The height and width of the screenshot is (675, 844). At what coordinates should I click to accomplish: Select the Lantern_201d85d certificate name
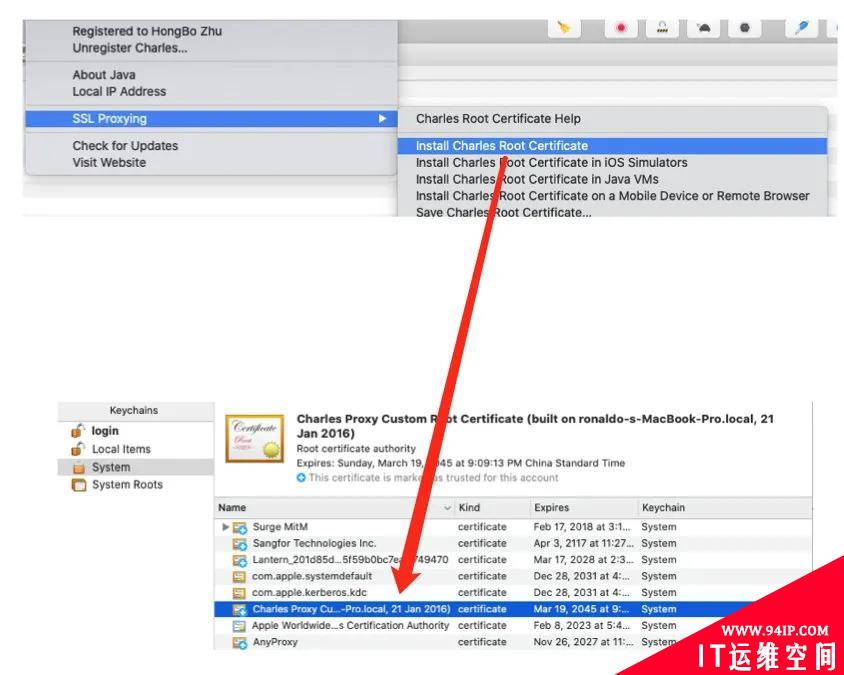click(x=350, y=560)
